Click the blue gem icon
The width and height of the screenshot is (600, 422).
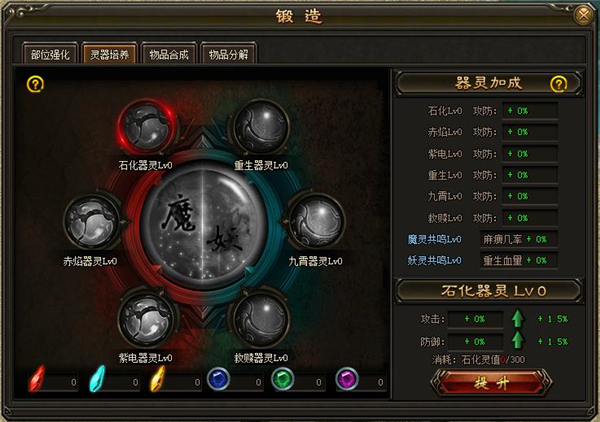(218, 379)
